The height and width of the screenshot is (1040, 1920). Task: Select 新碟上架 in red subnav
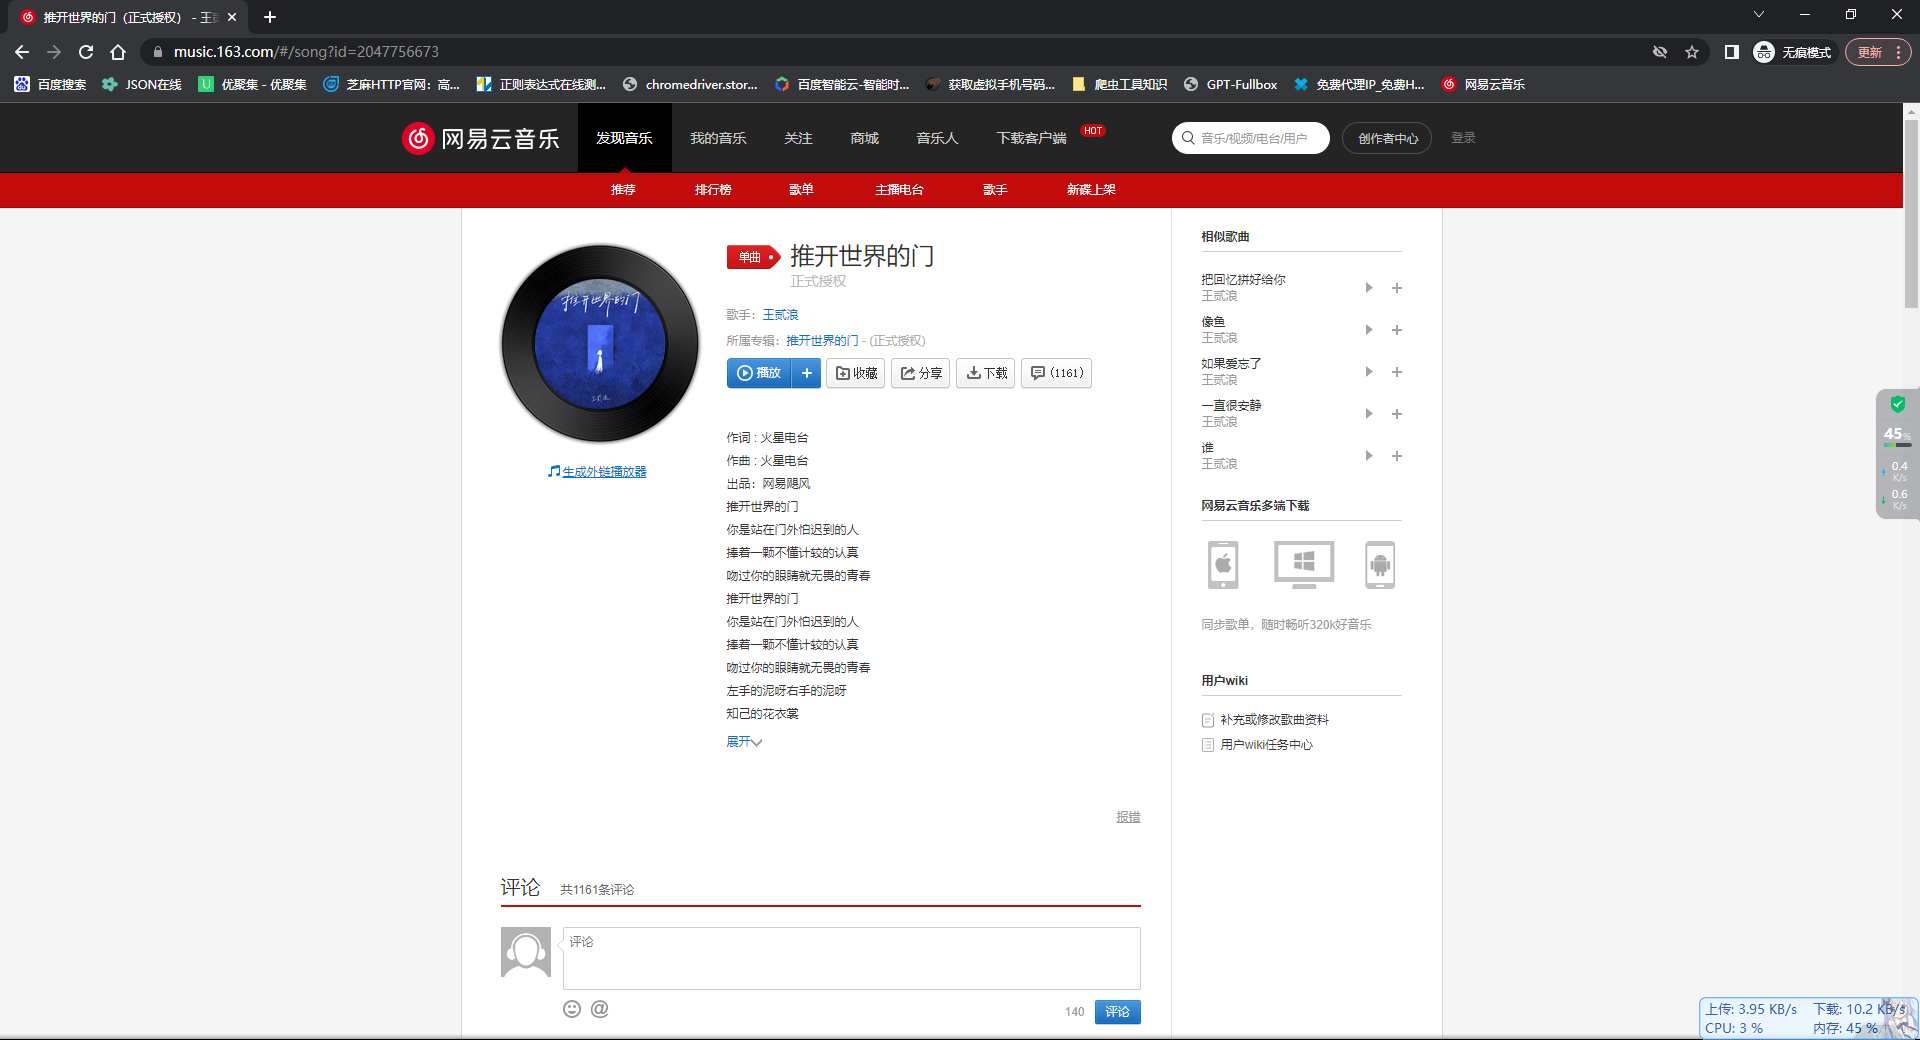coord(1091,190)
